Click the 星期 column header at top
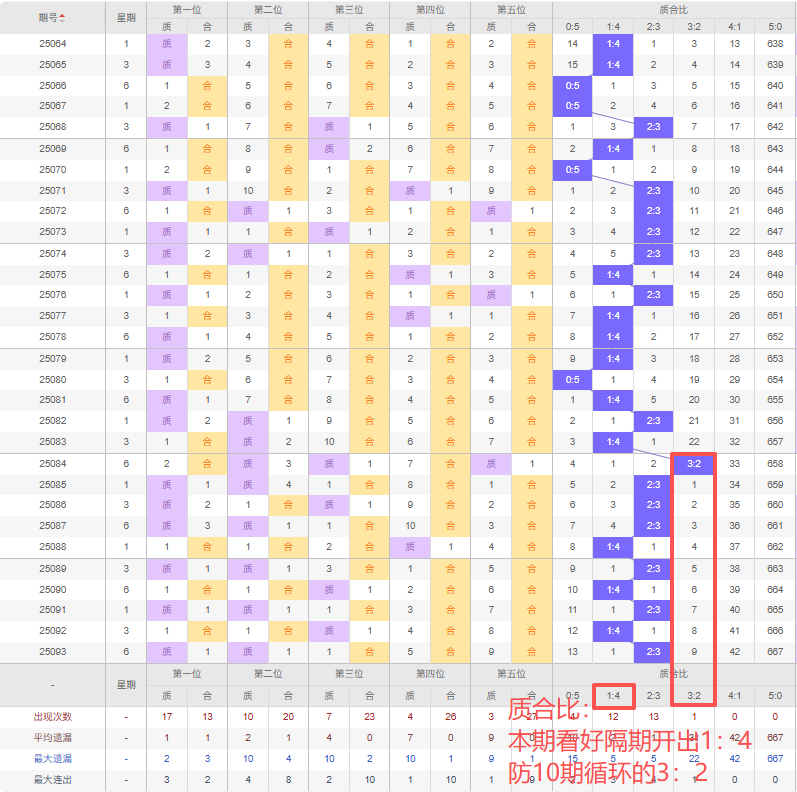This screenshot has width=797, height=792. point(126,18)
